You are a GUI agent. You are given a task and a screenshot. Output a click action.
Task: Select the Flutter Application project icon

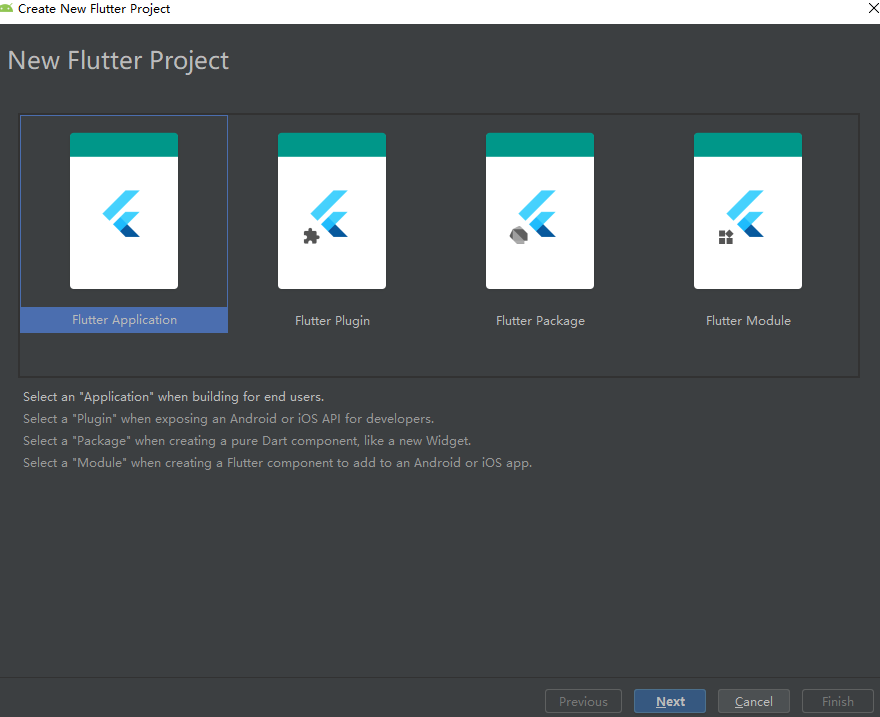(124, 211)
